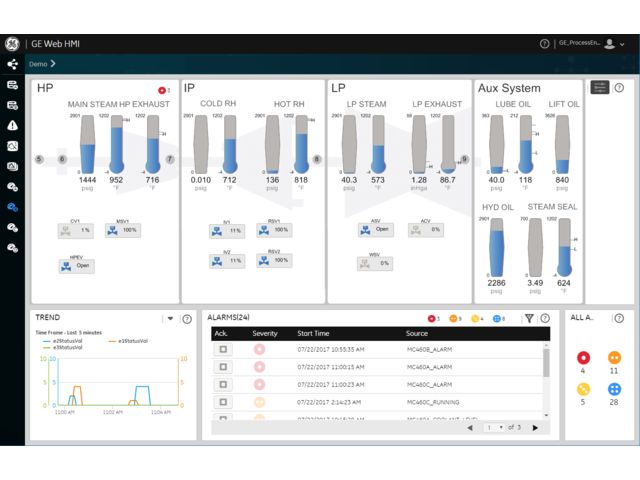The image size is (640, 480).
Task: Open help icon in top header bar
Action: click(x=545, y=44)
